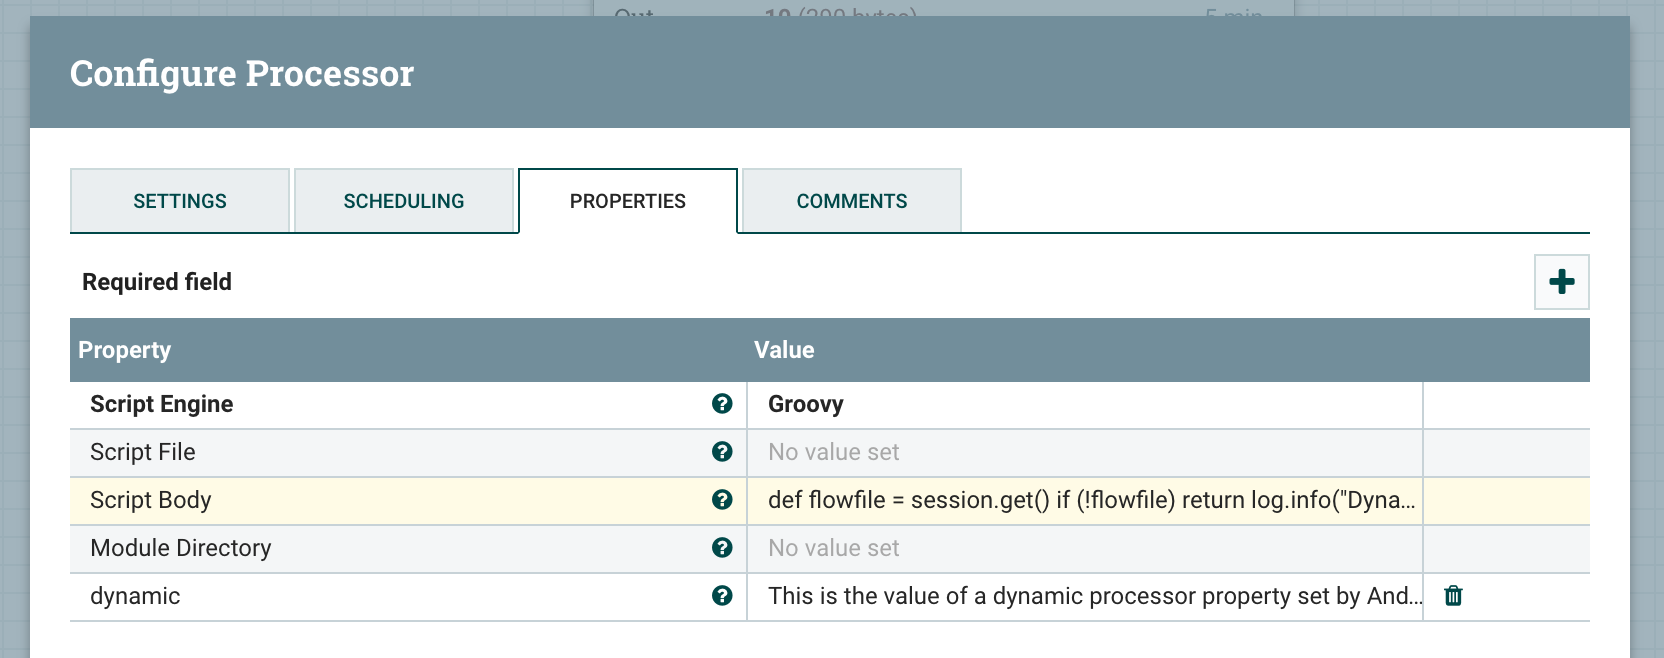Click the add new property plus icon
This screenshot has width=1664, height=658.
[x=1561, y=282]
